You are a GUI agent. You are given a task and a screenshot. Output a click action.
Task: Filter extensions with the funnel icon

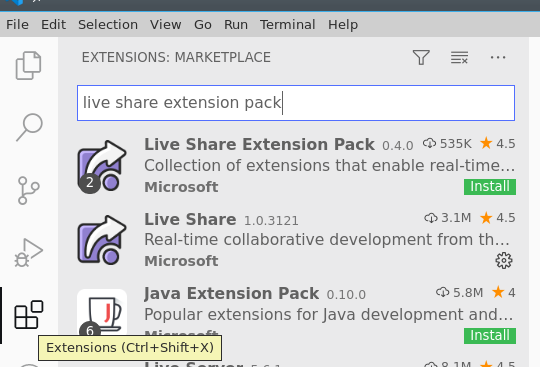[421, 57]
